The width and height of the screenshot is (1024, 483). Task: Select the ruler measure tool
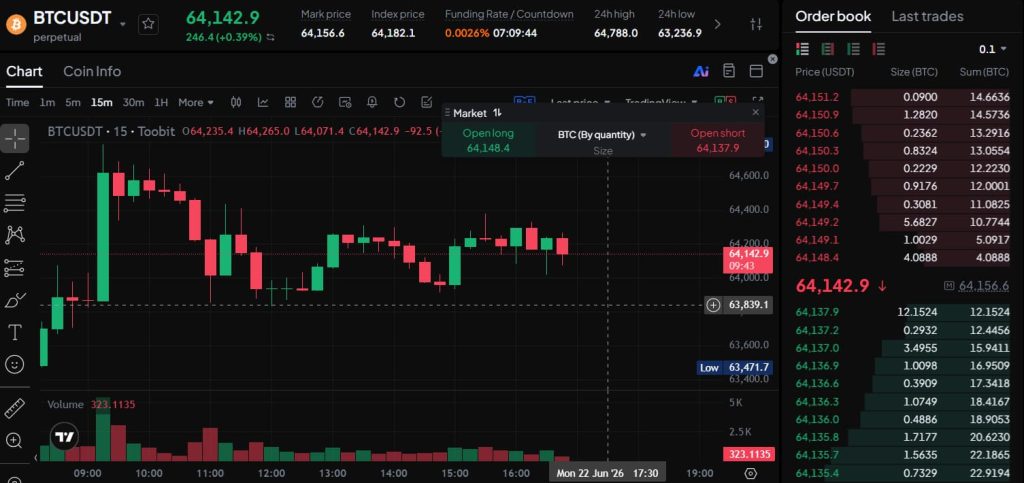pos(15,408)
